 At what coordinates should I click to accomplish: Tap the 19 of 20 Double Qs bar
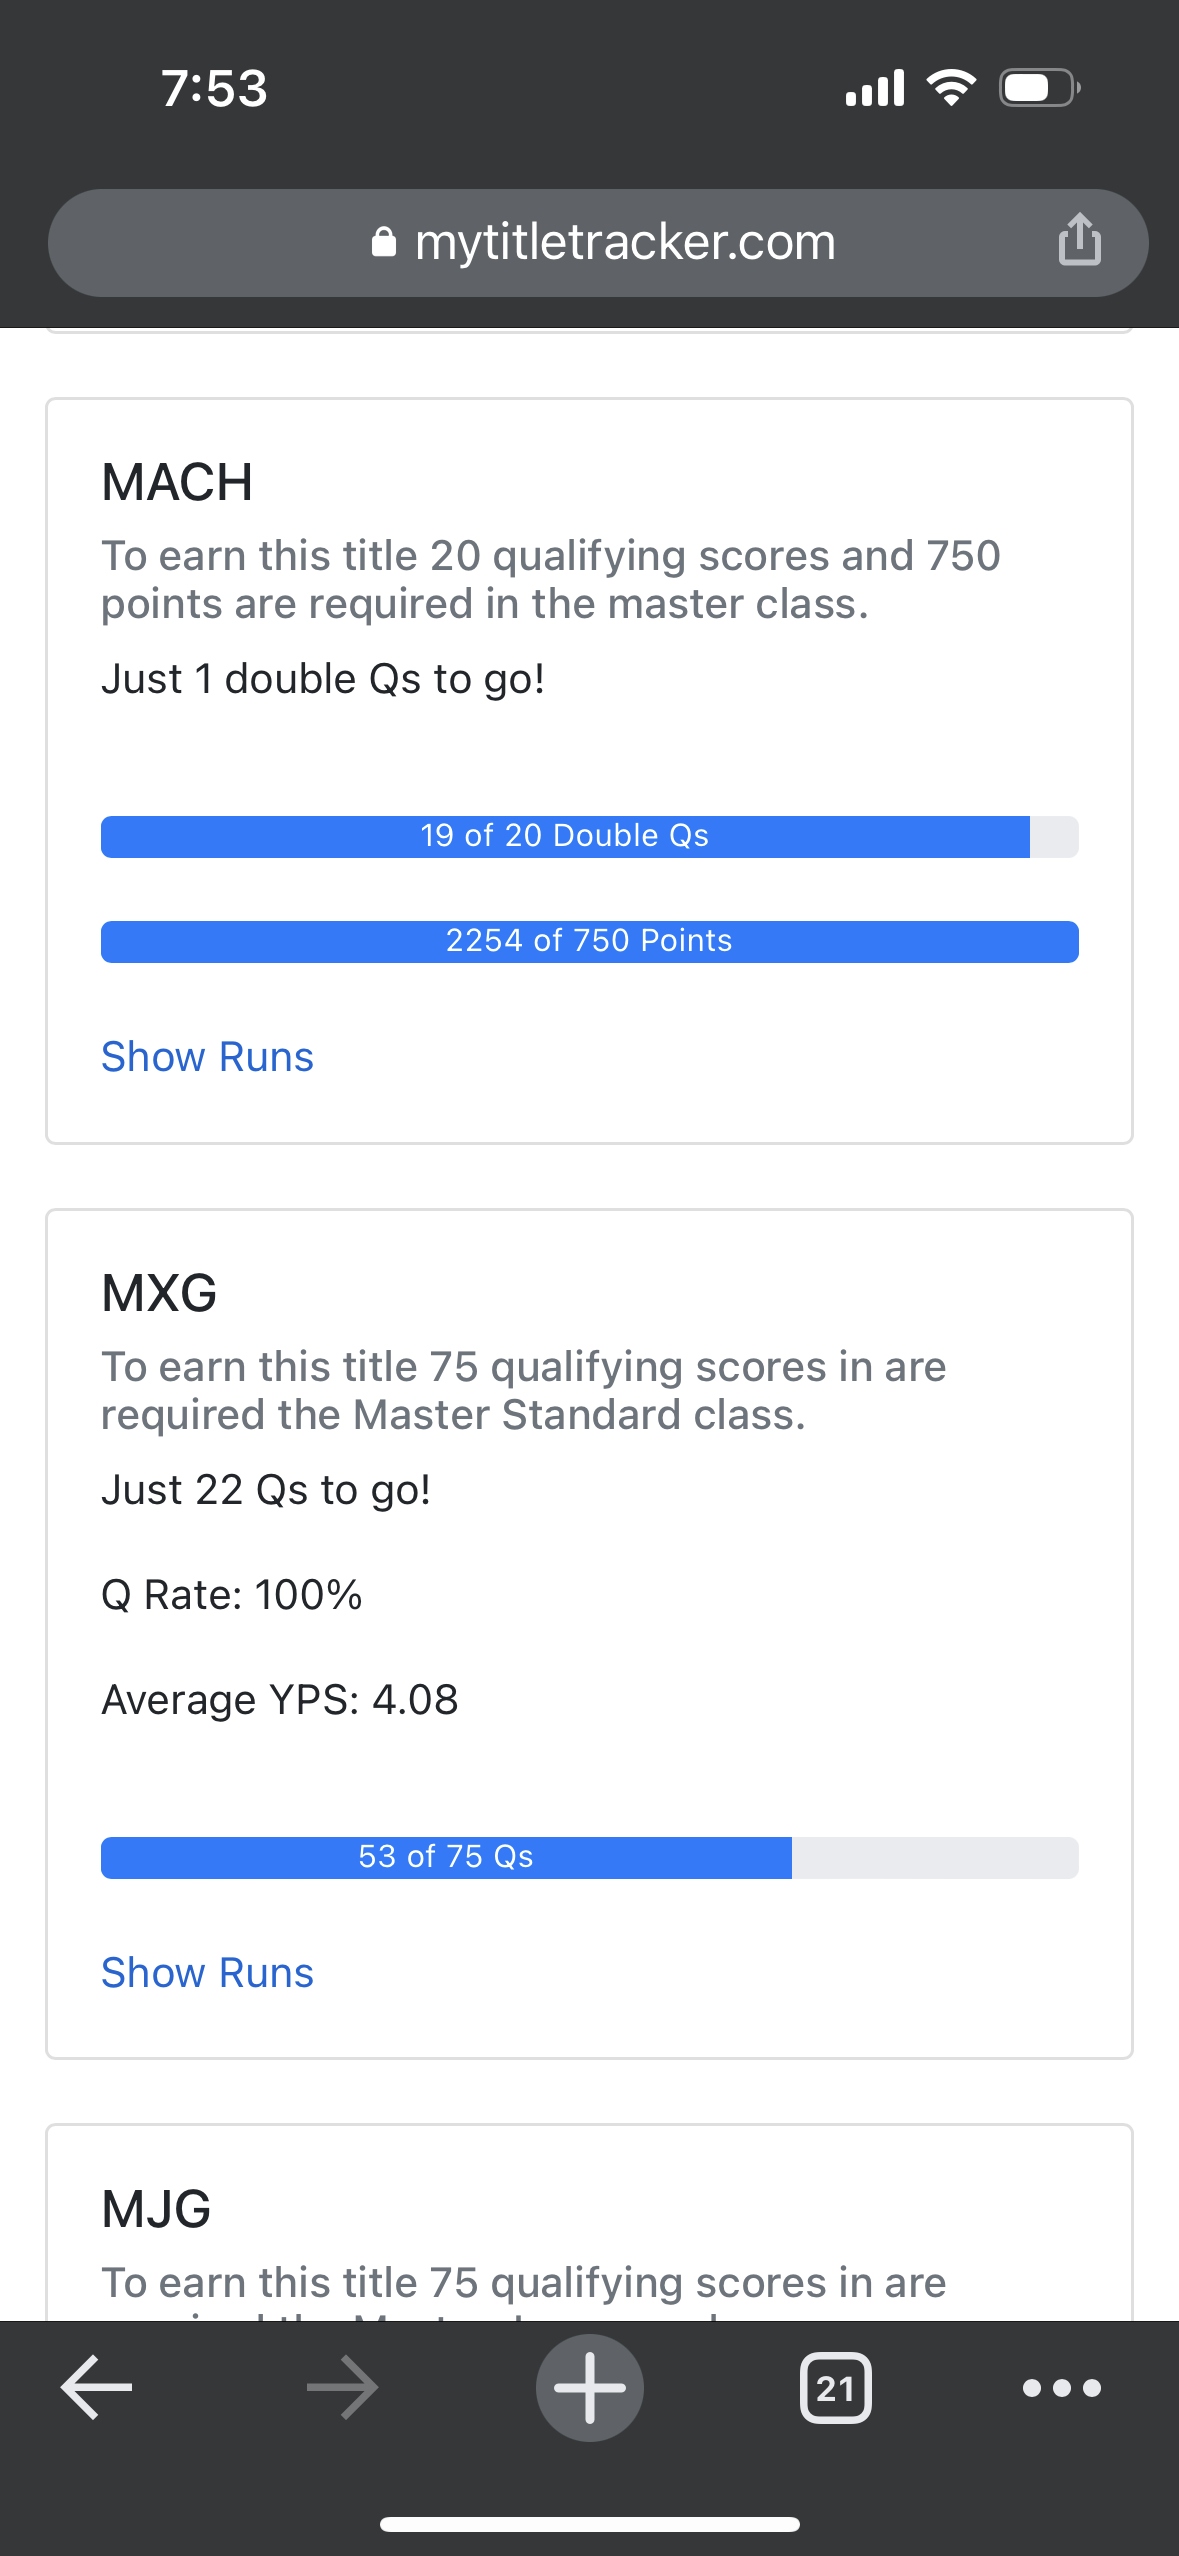tap(590, 836)
